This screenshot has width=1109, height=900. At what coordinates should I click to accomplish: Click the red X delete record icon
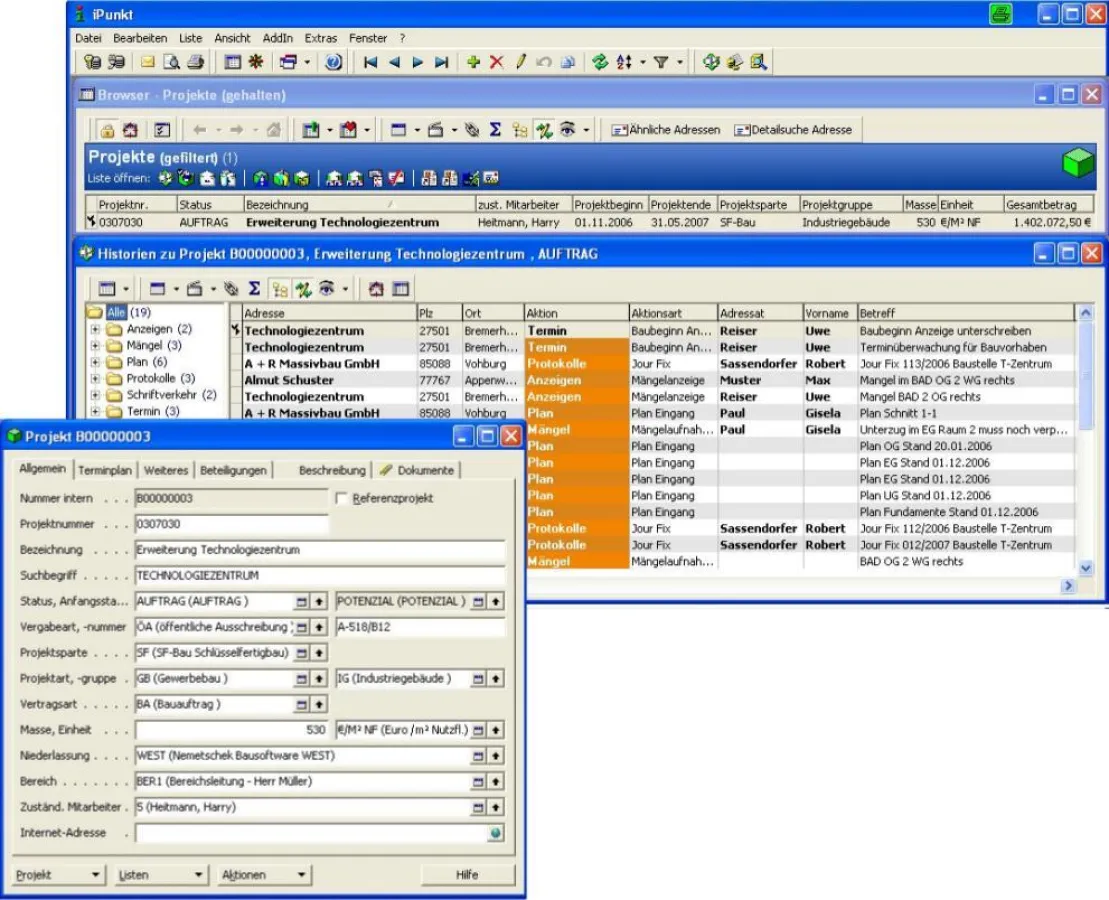click(496, 62)
